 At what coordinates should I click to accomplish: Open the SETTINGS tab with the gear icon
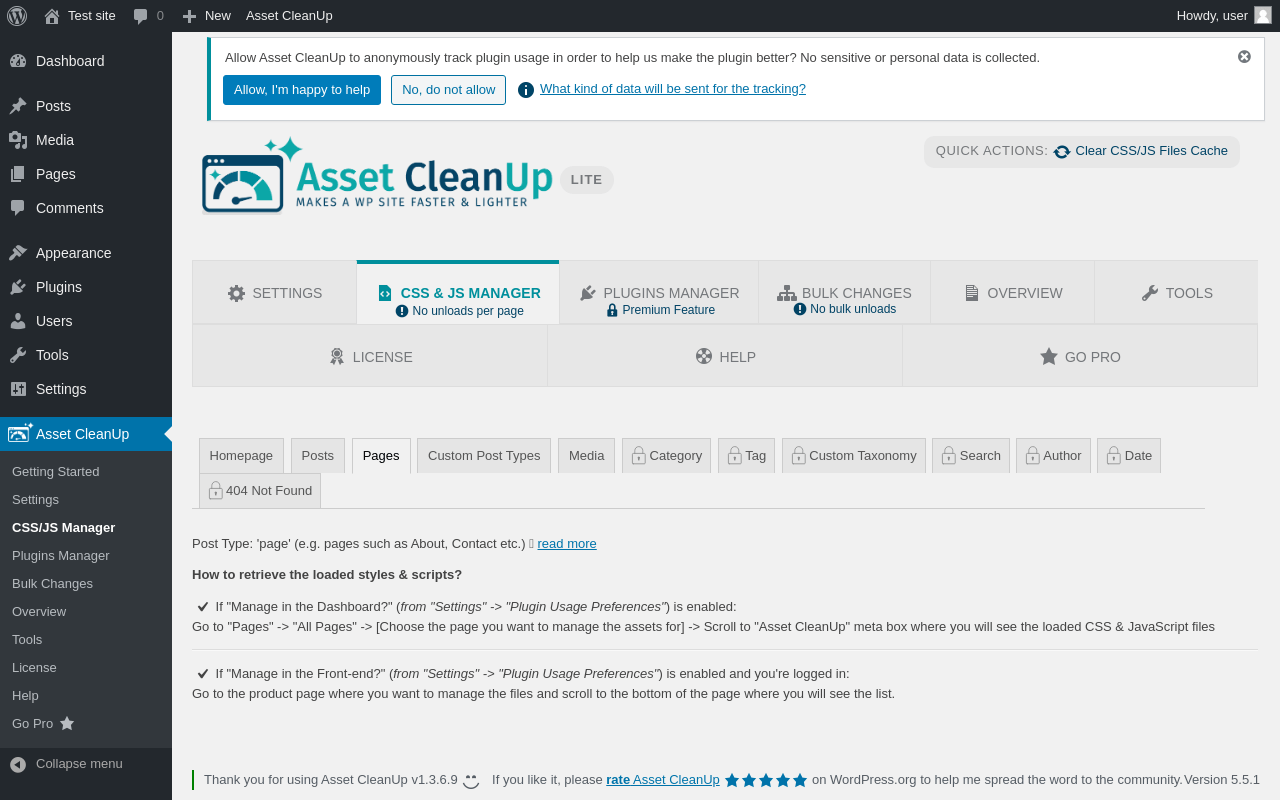(275, 293)
